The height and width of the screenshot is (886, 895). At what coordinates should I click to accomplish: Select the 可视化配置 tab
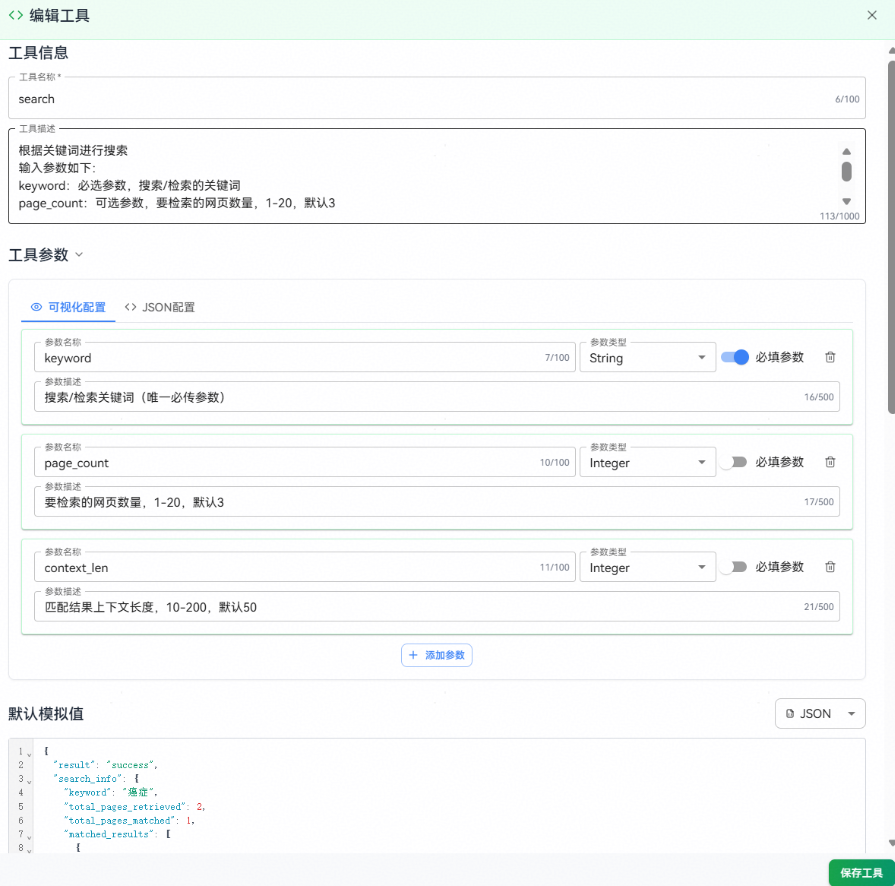[68, 307]
